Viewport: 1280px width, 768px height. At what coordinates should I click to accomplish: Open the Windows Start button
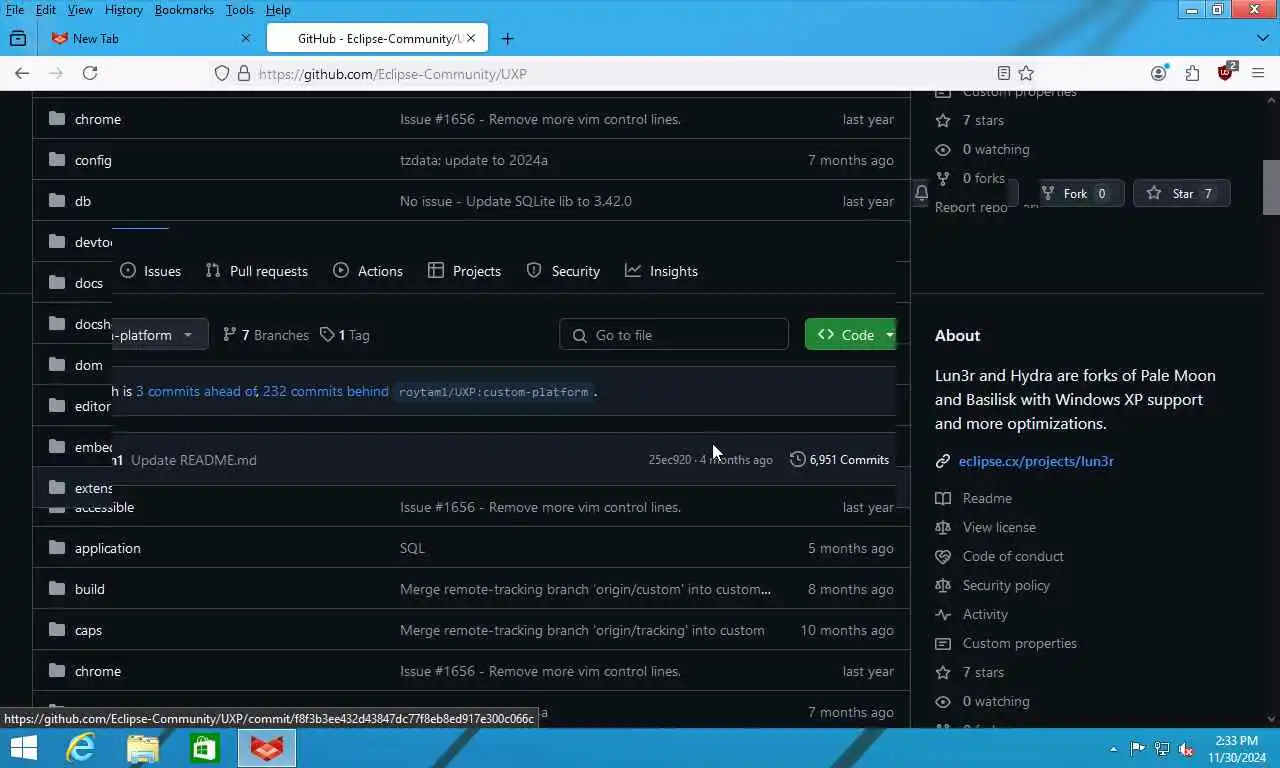click(x=23, y=748)
